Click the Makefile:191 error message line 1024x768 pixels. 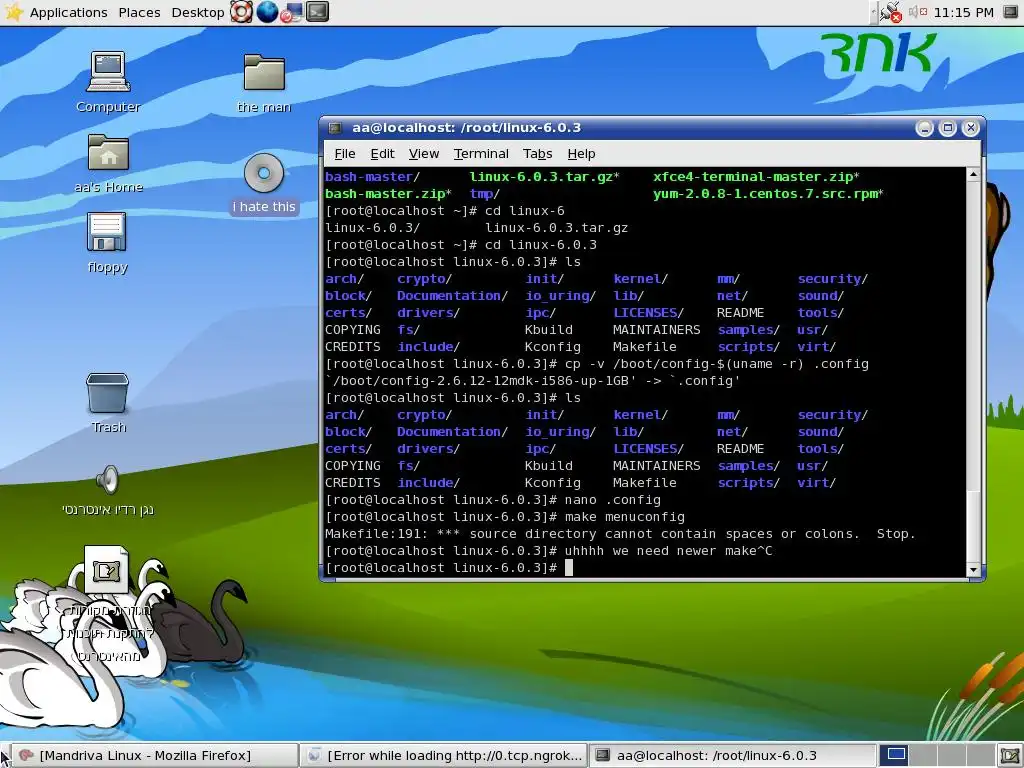[620, 534]
